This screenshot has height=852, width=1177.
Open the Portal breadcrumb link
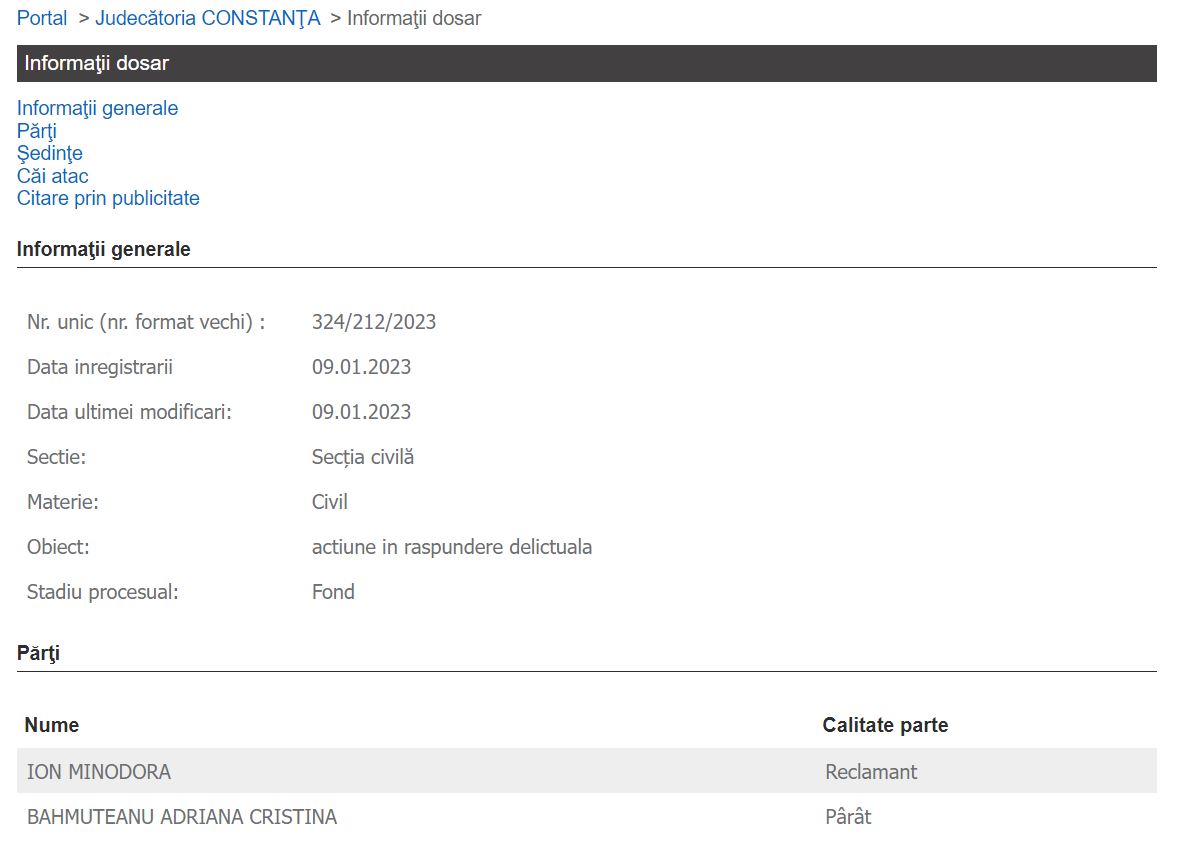click(x=42, y=18)
